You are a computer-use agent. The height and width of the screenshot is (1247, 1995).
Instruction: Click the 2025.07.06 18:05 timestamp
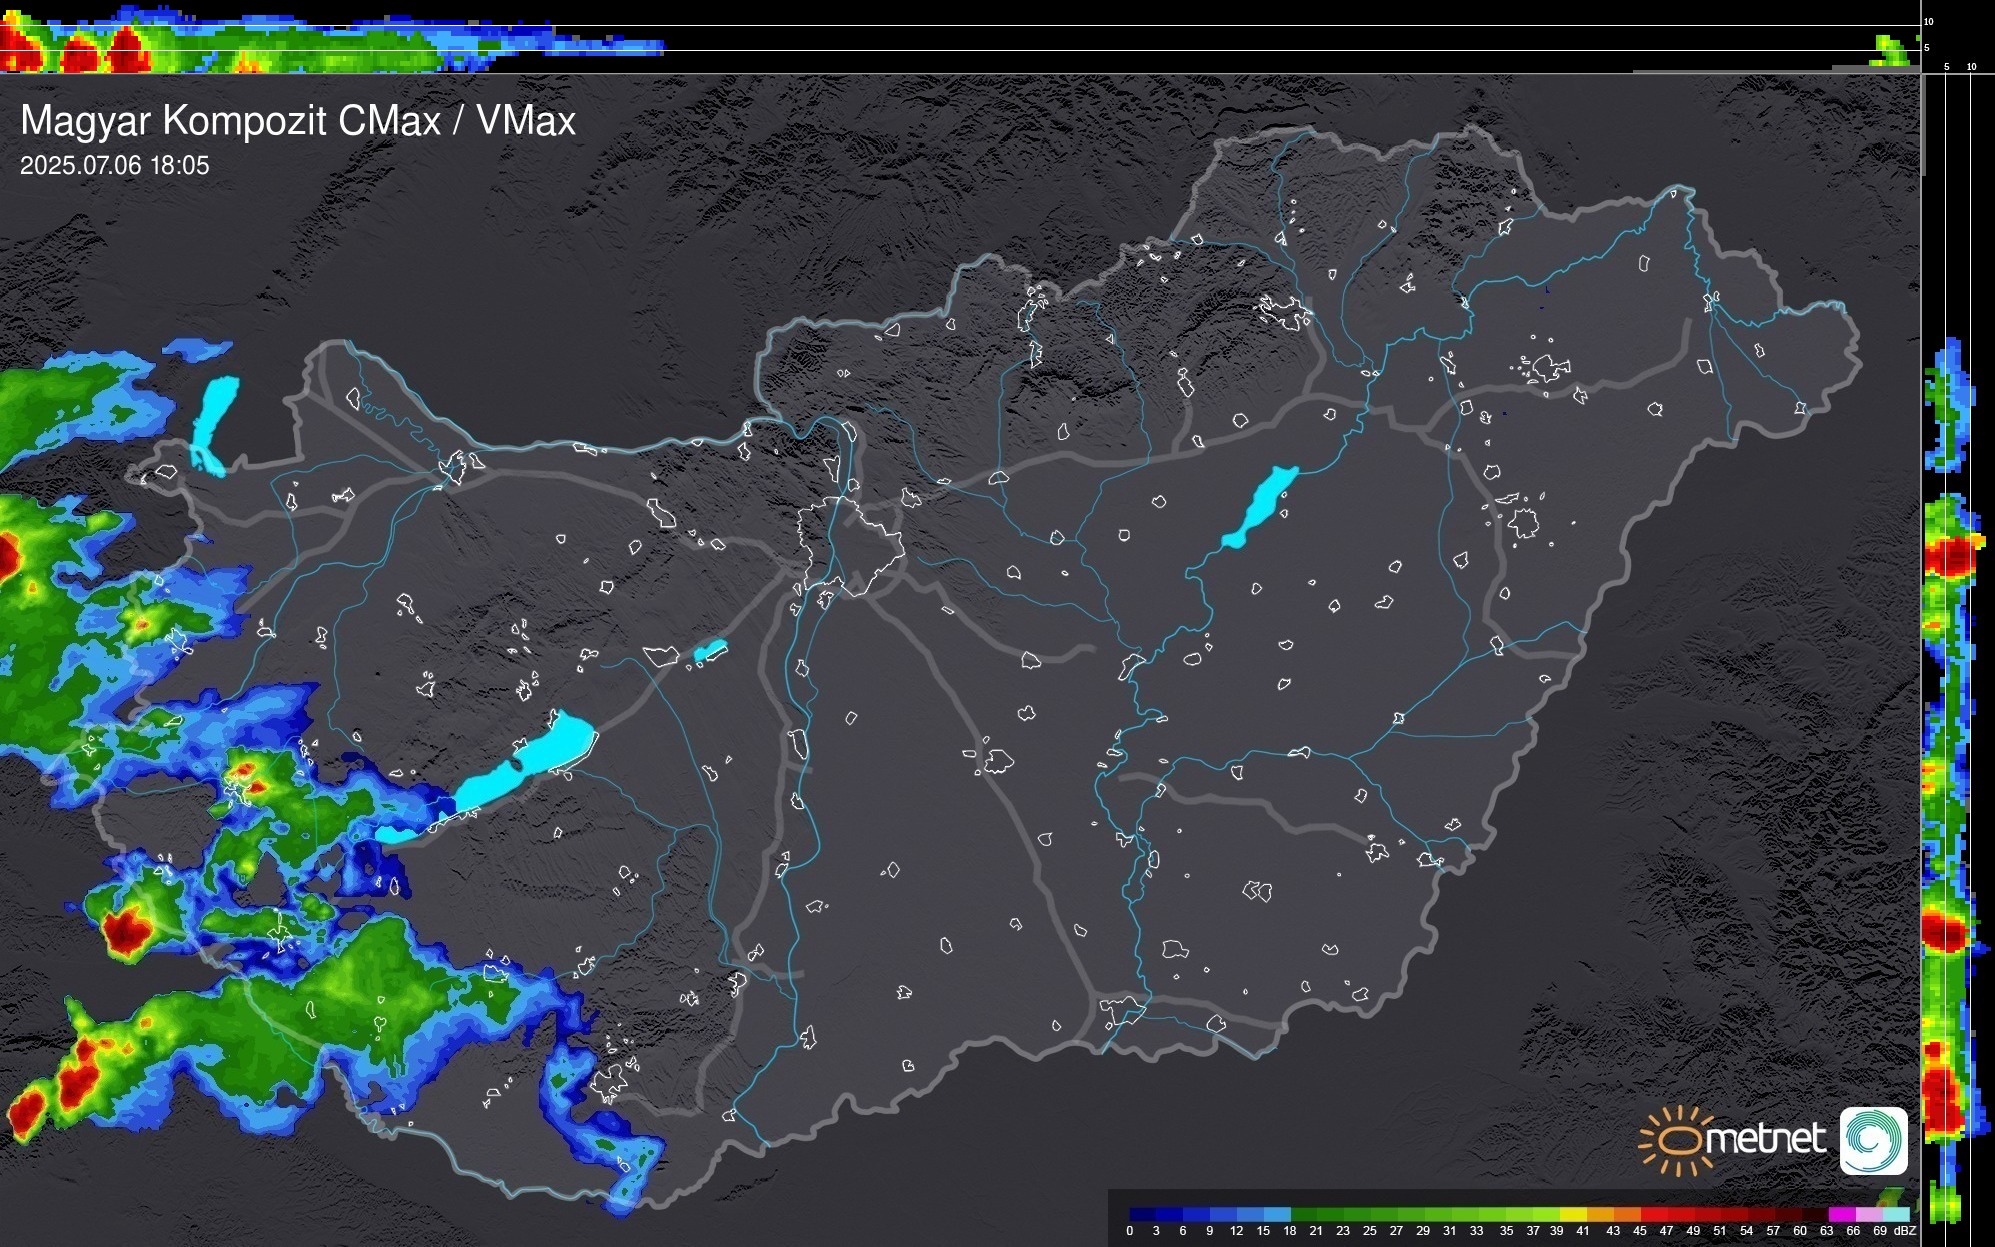[115, 166]
